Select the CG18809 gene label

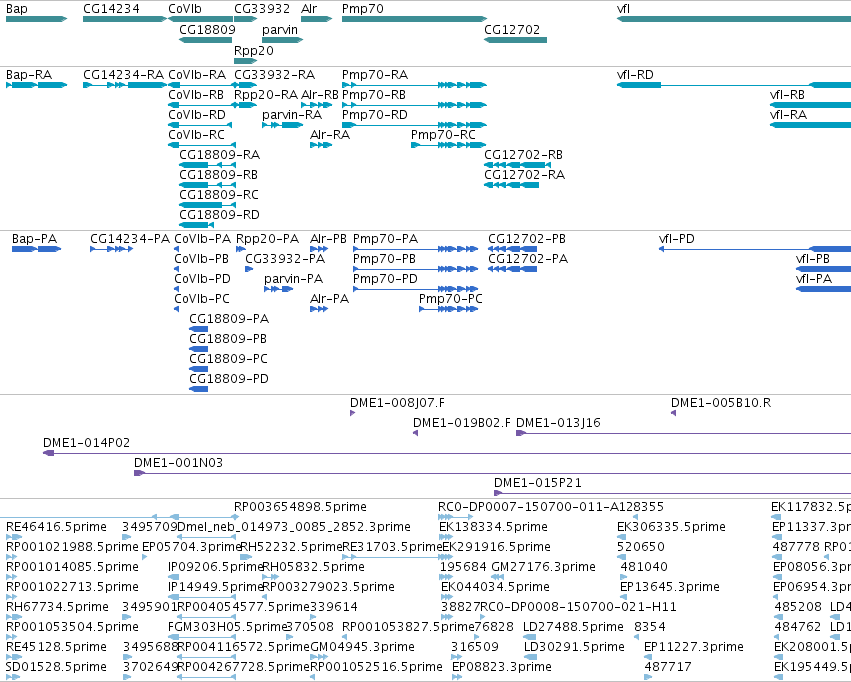tap(207, 29)
